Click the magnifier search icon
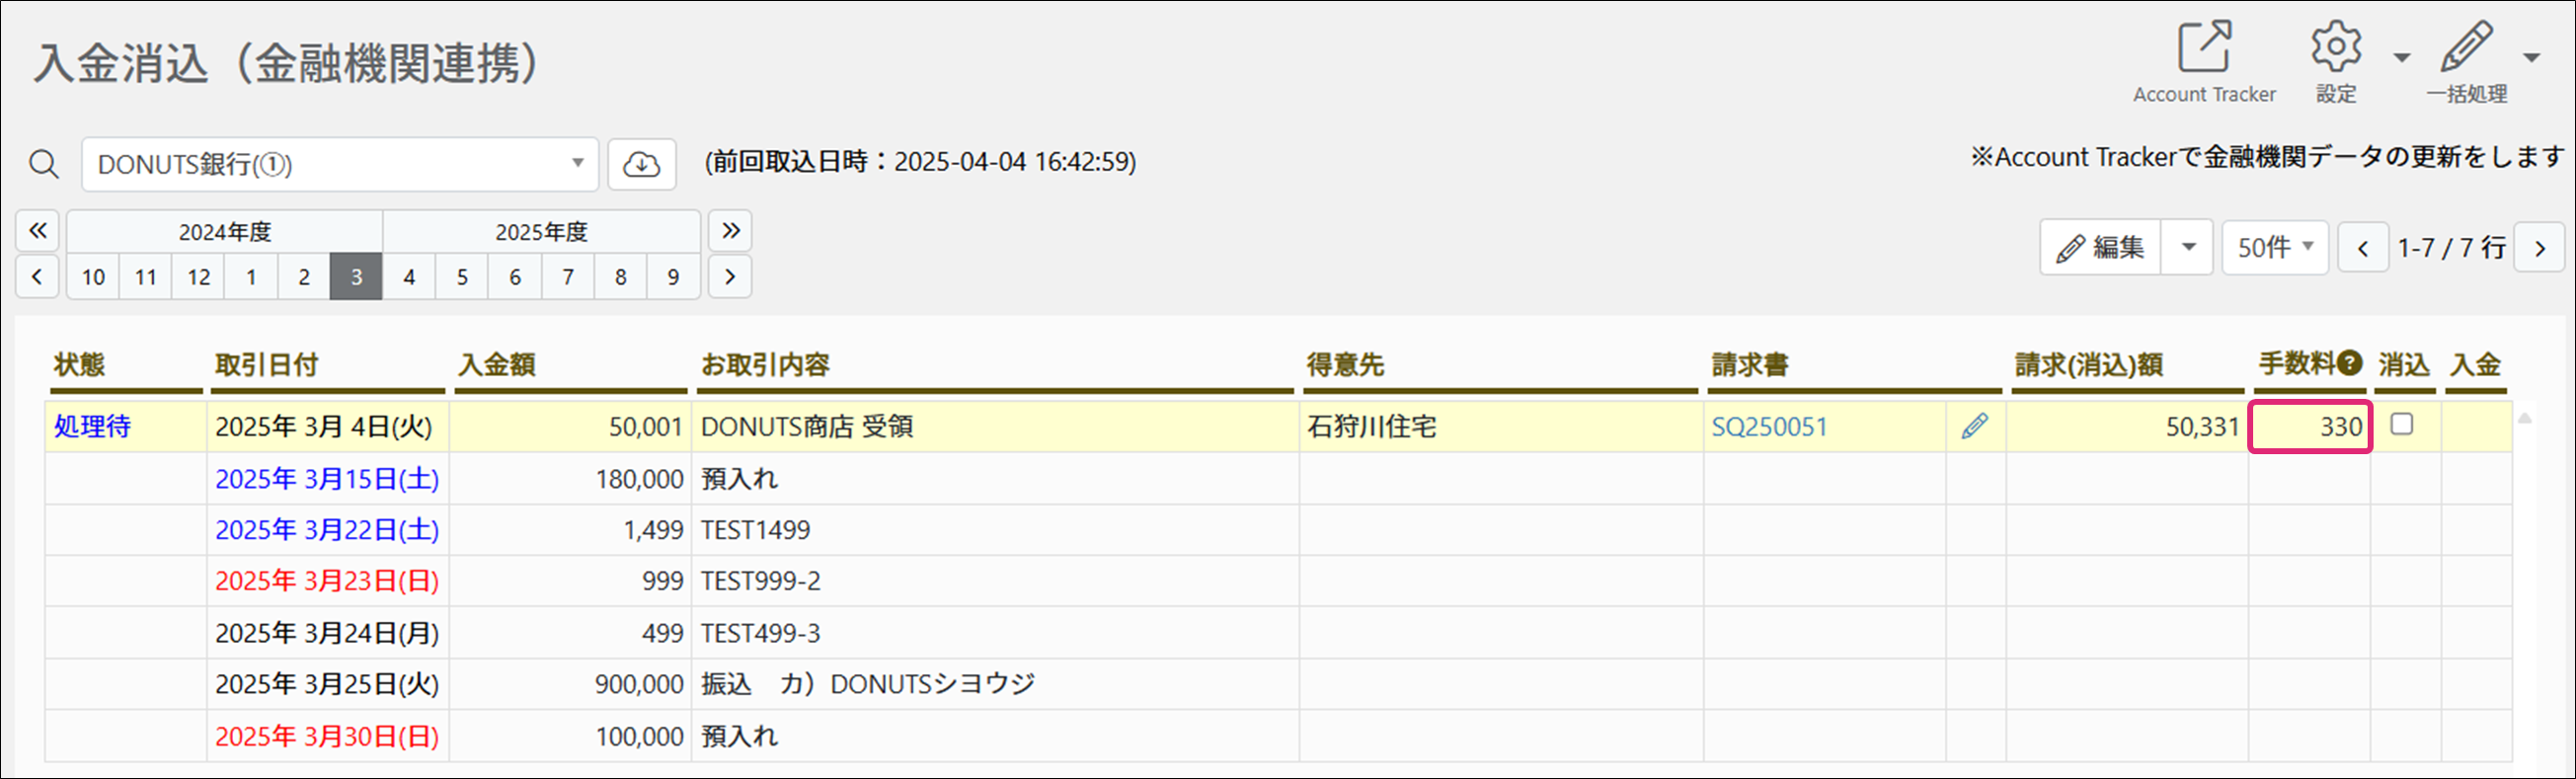Viewport: 2576px width, 779px height. [44, 164]
